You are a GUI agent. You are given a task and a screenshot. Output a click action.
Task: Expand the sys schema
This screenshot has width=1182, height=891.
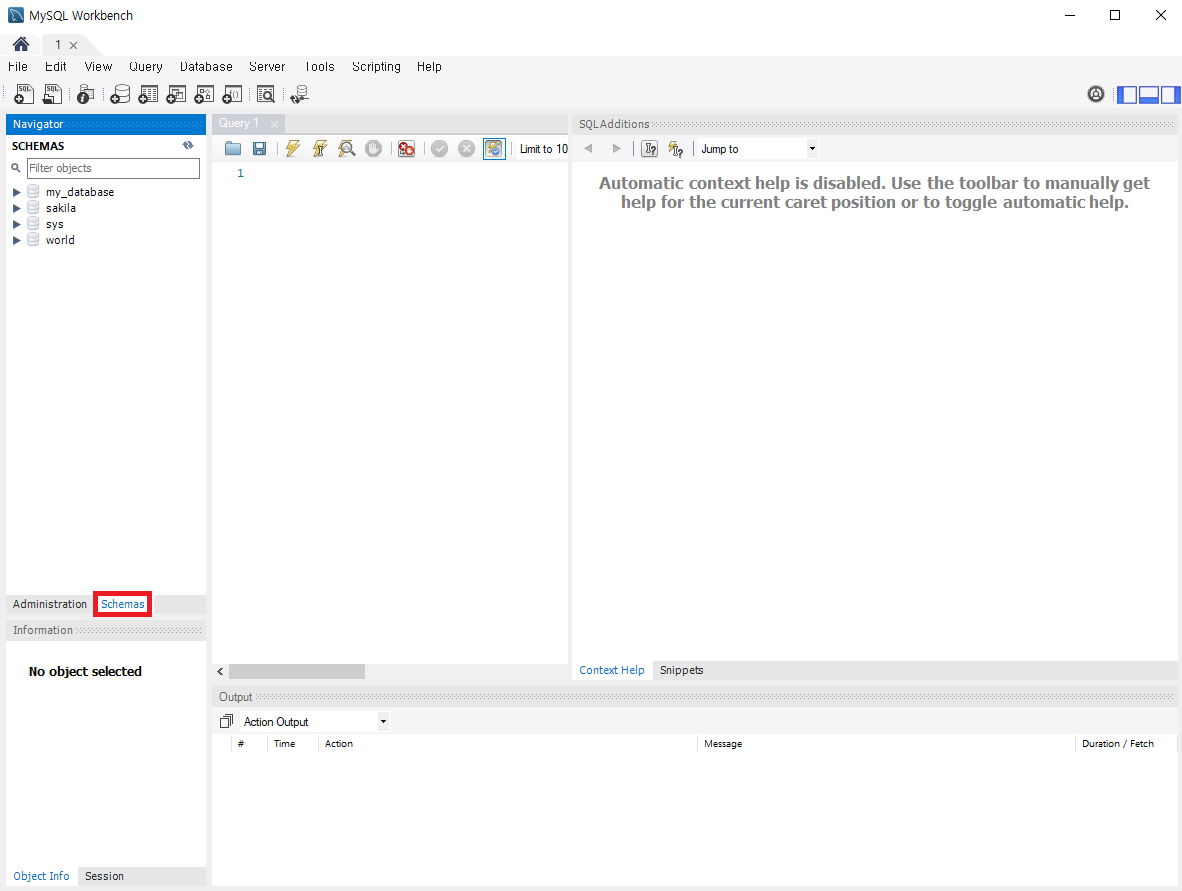(x=17, y=224)
